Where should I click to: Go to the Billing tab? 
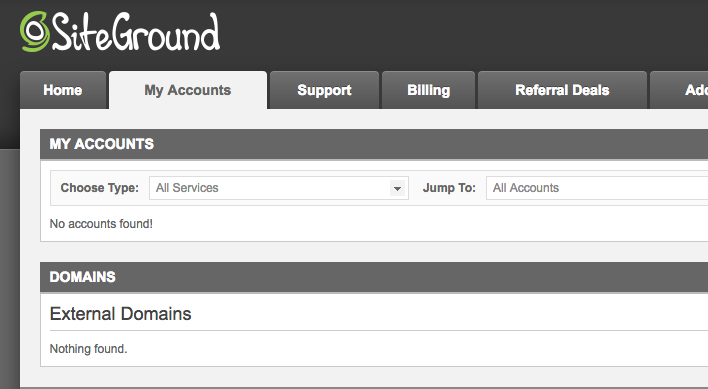[429, 90]
